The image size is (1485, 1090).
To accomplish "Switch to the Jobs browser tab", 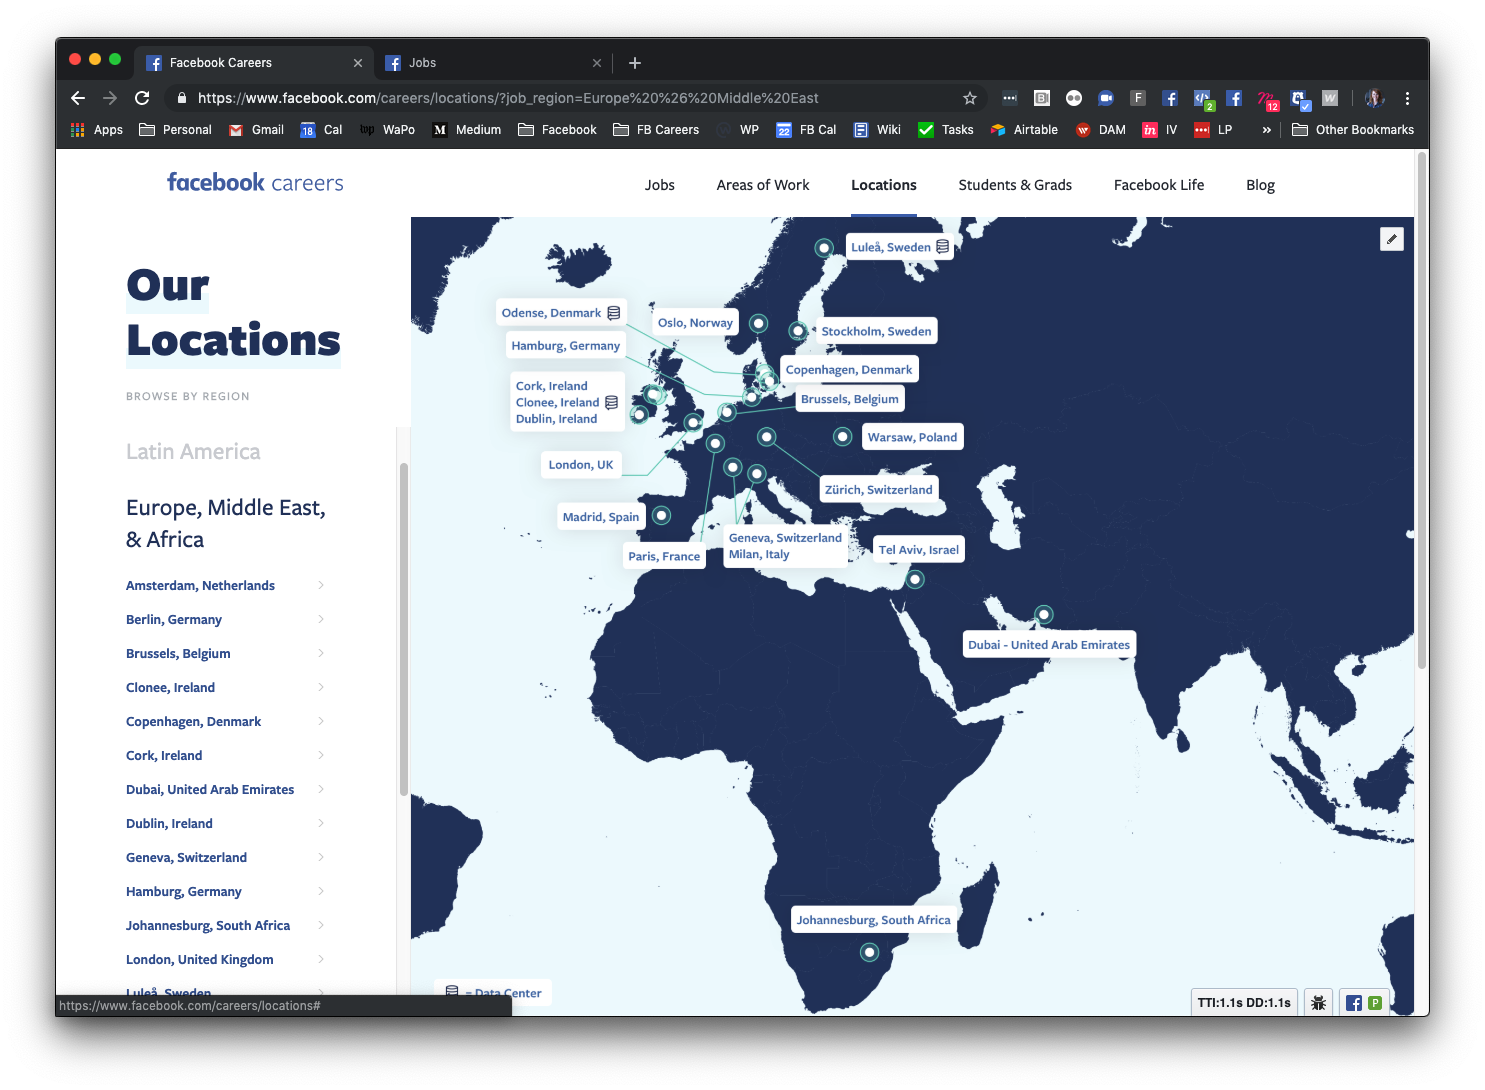I will [x=494, y=63].
